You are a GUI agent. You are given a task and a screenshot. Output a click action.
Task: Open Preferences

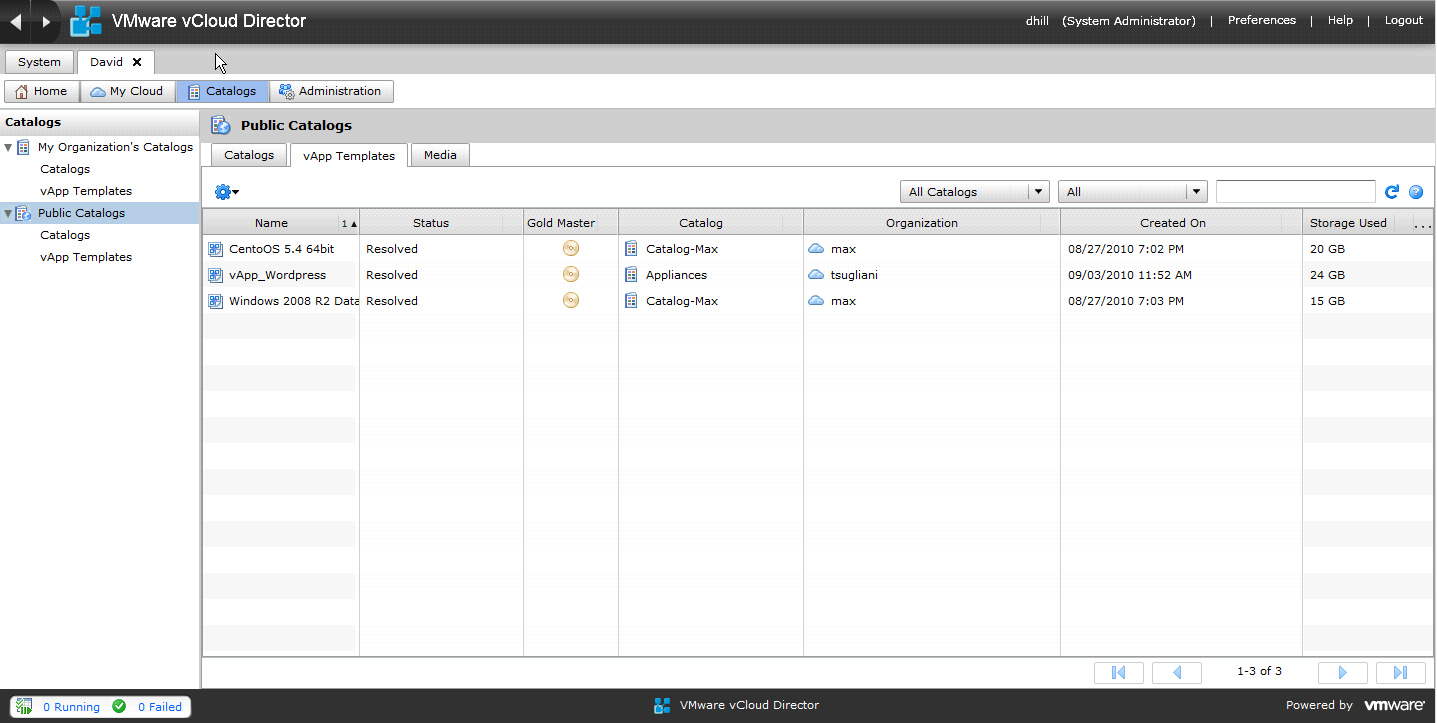(1262, 20)
